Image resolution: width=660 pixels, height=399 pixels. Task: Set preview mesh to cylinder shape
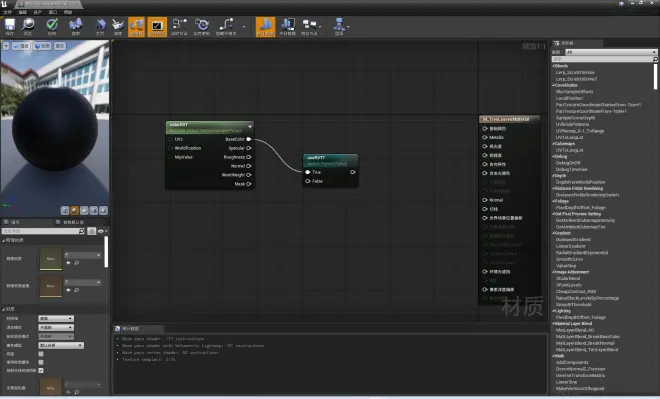tap(65, 210)
